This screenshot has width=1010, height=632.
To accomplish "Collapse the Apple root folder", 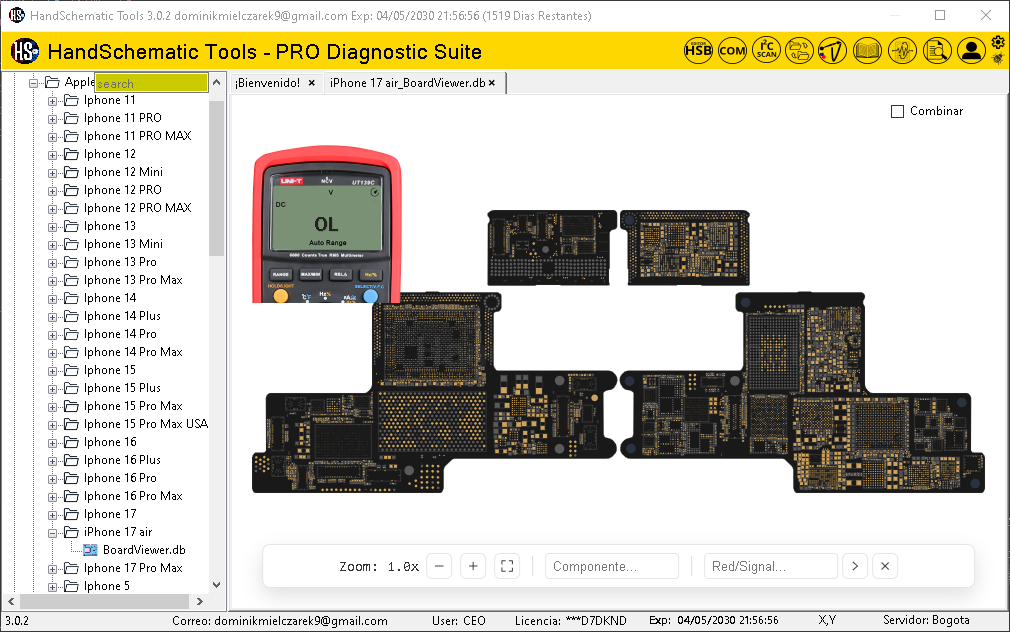I will pyautogui.click(x=33, y=82).
